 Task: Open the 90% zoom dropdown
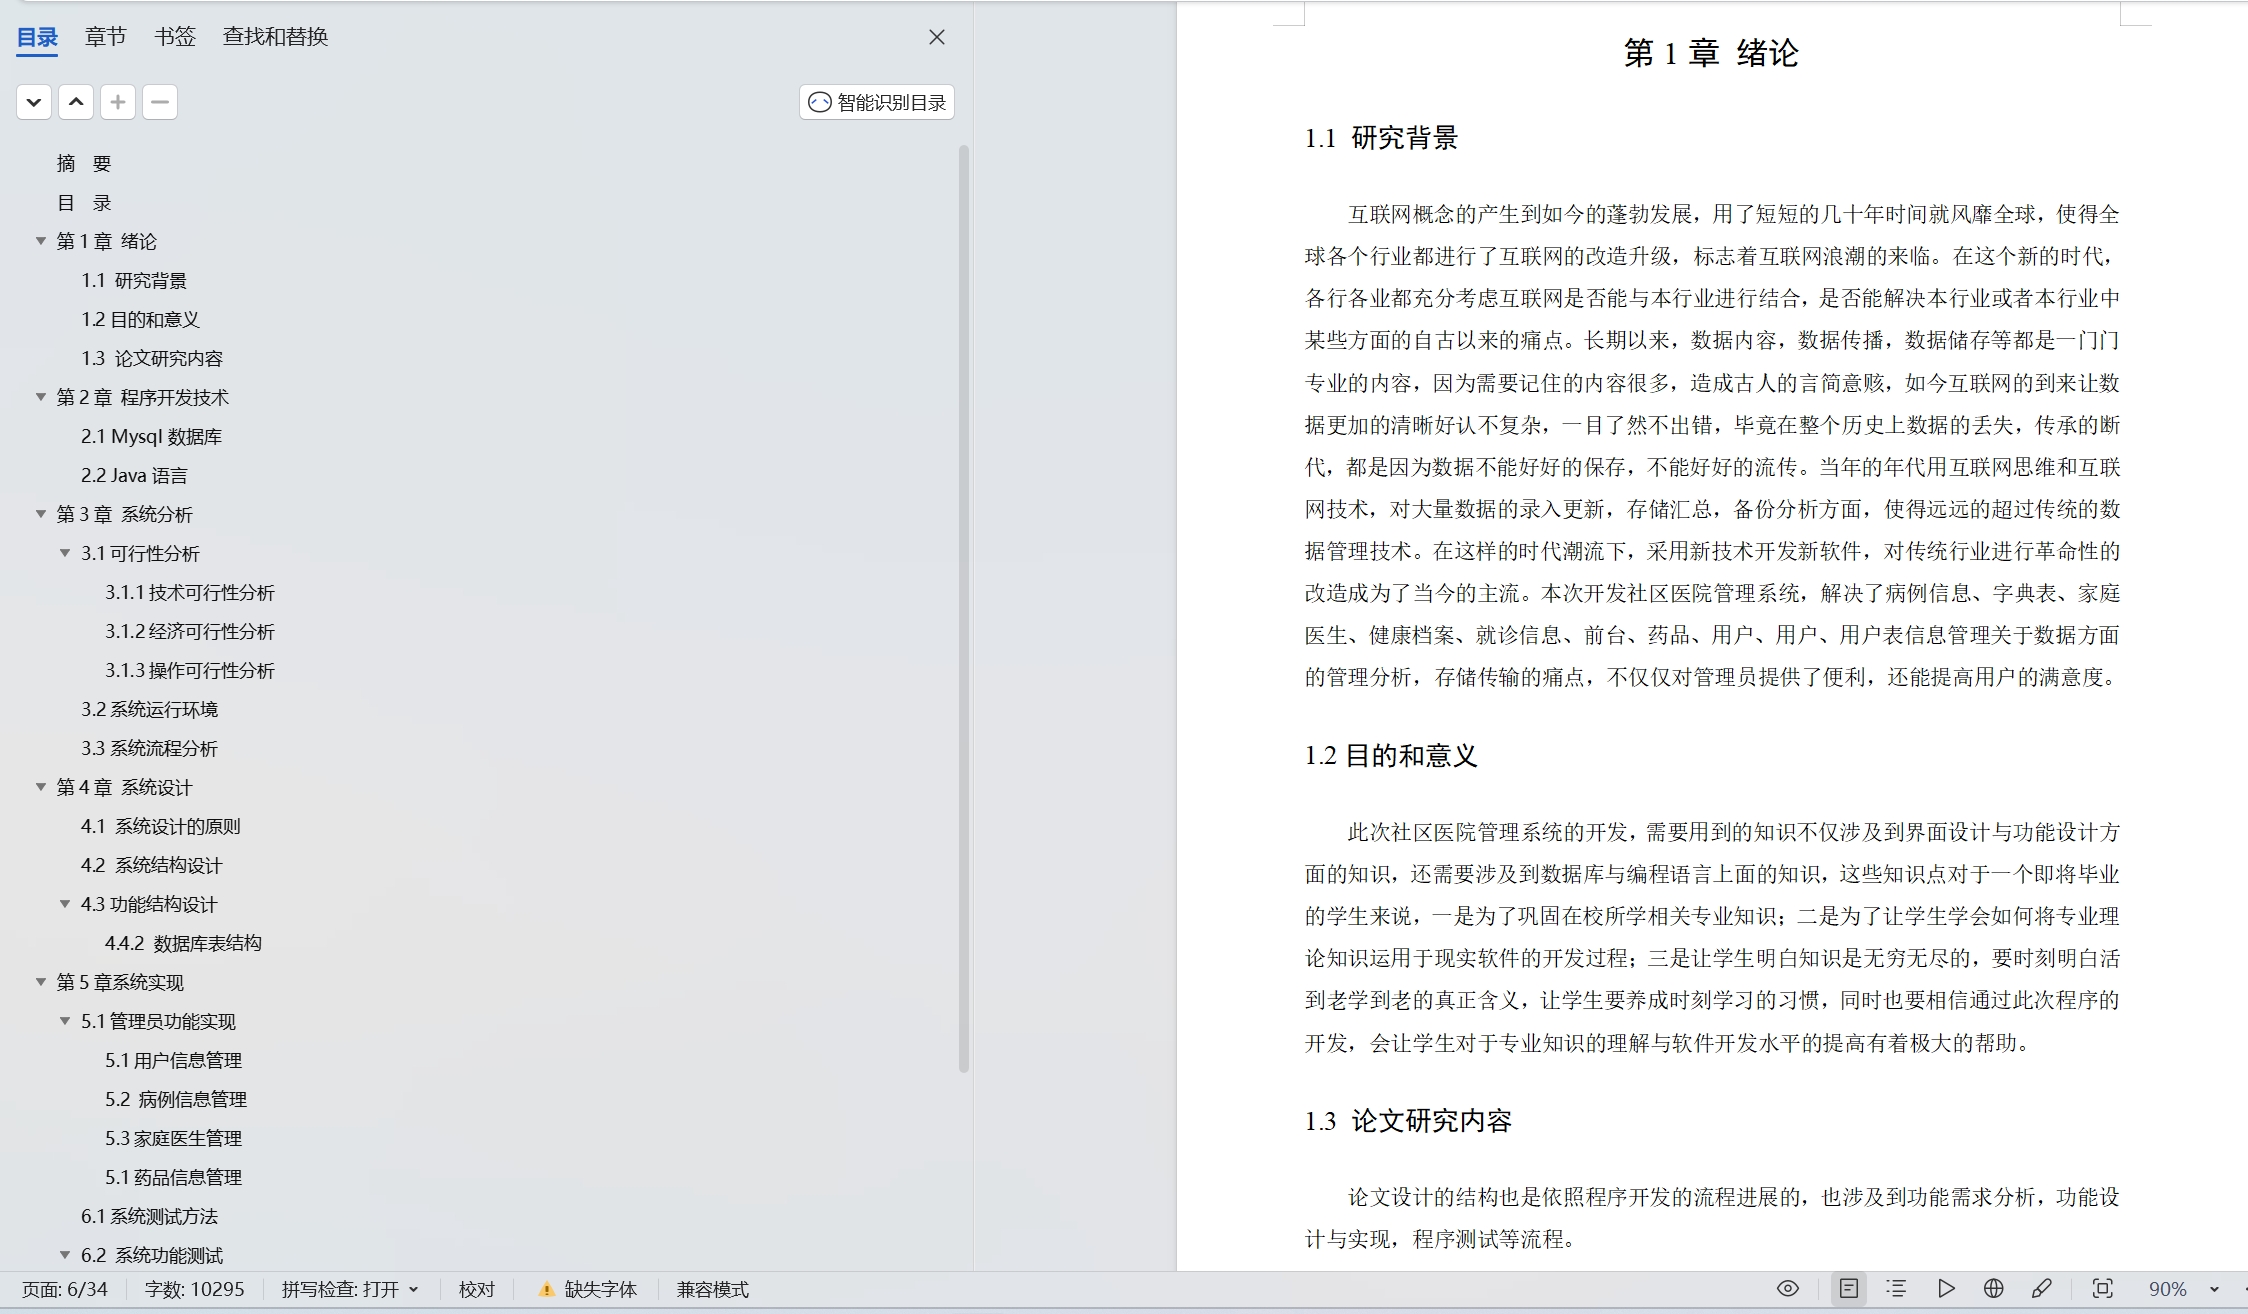(2214, 1290)
